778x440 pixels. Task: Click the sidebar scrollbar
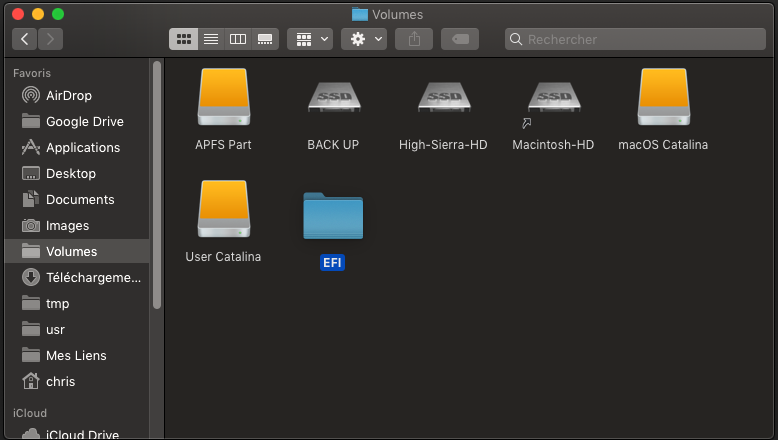[x=157, y=185]
